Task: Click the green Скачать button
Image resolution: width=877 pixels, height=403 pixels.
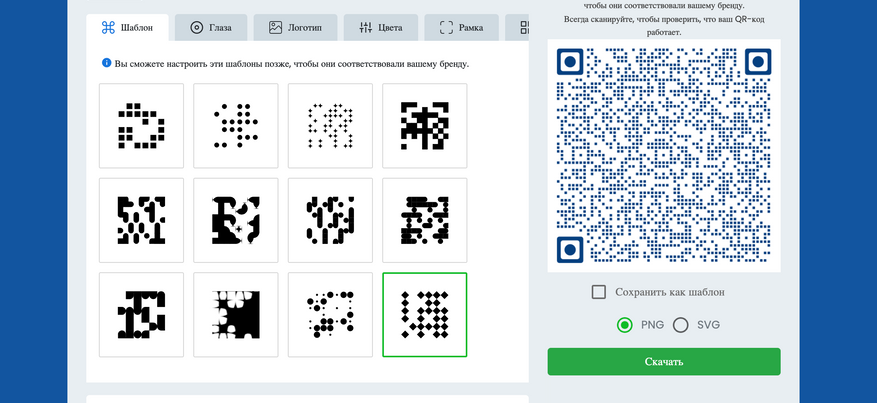Action: pyautogui.click(x=664, y=362)
